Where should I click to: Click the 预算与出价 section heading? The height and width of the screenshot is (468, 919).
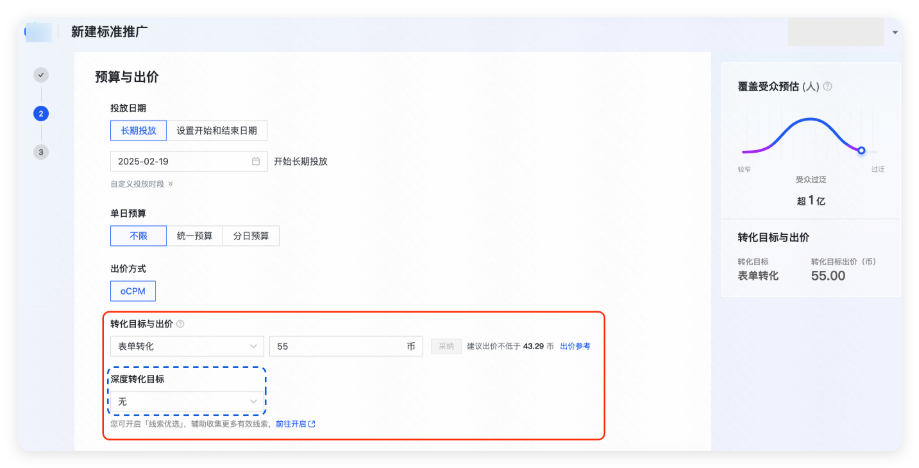pos(127,77)
